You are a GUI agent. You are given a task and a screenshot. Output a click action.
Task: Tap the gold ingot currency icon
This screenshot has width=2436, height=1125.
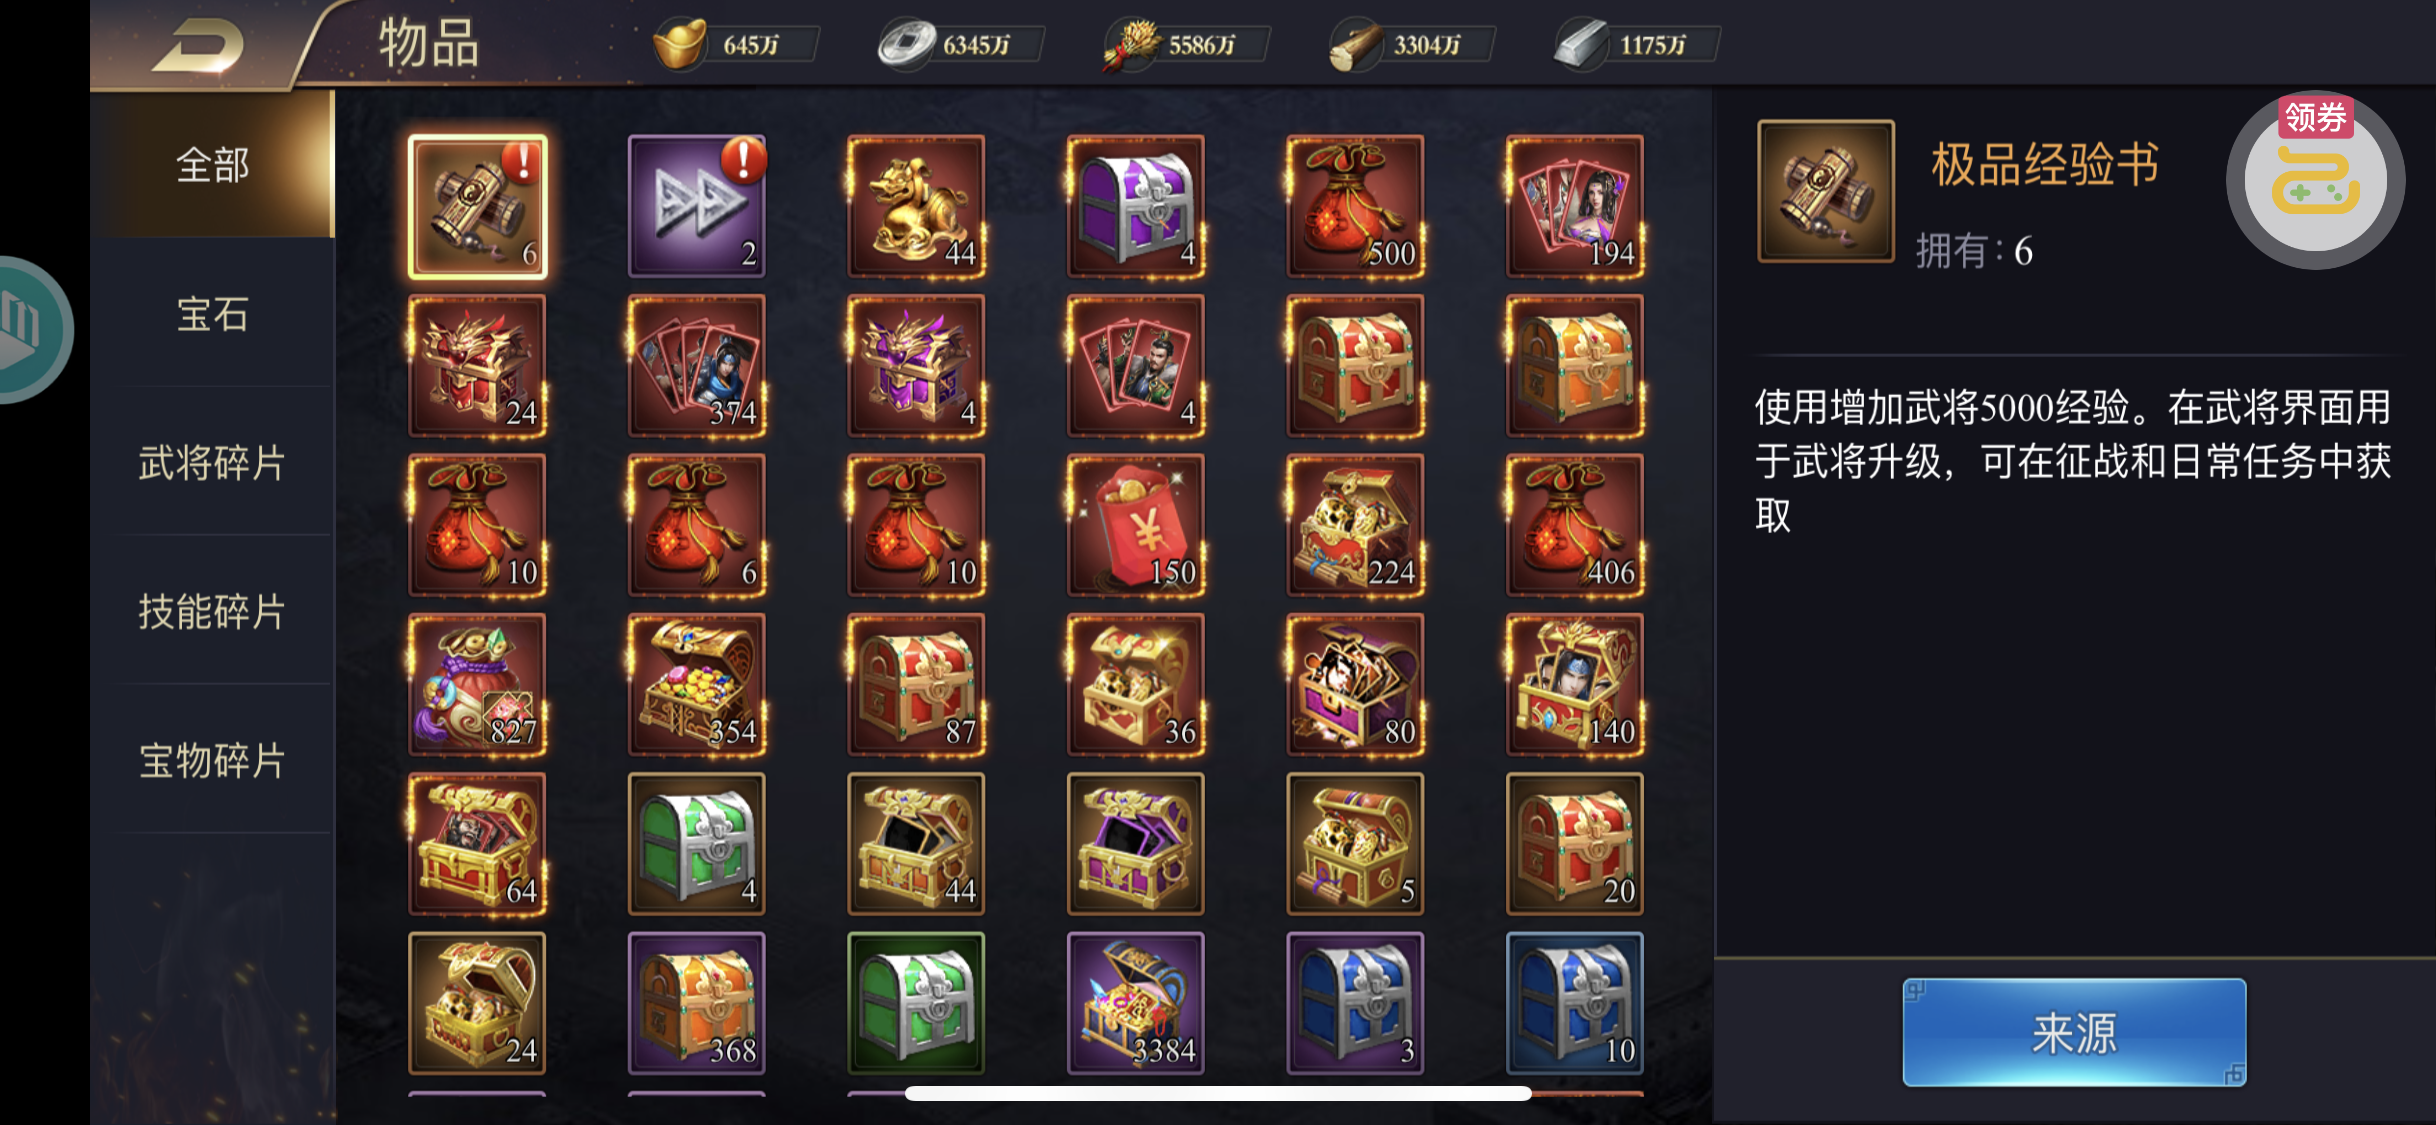[x=680, y=44]
